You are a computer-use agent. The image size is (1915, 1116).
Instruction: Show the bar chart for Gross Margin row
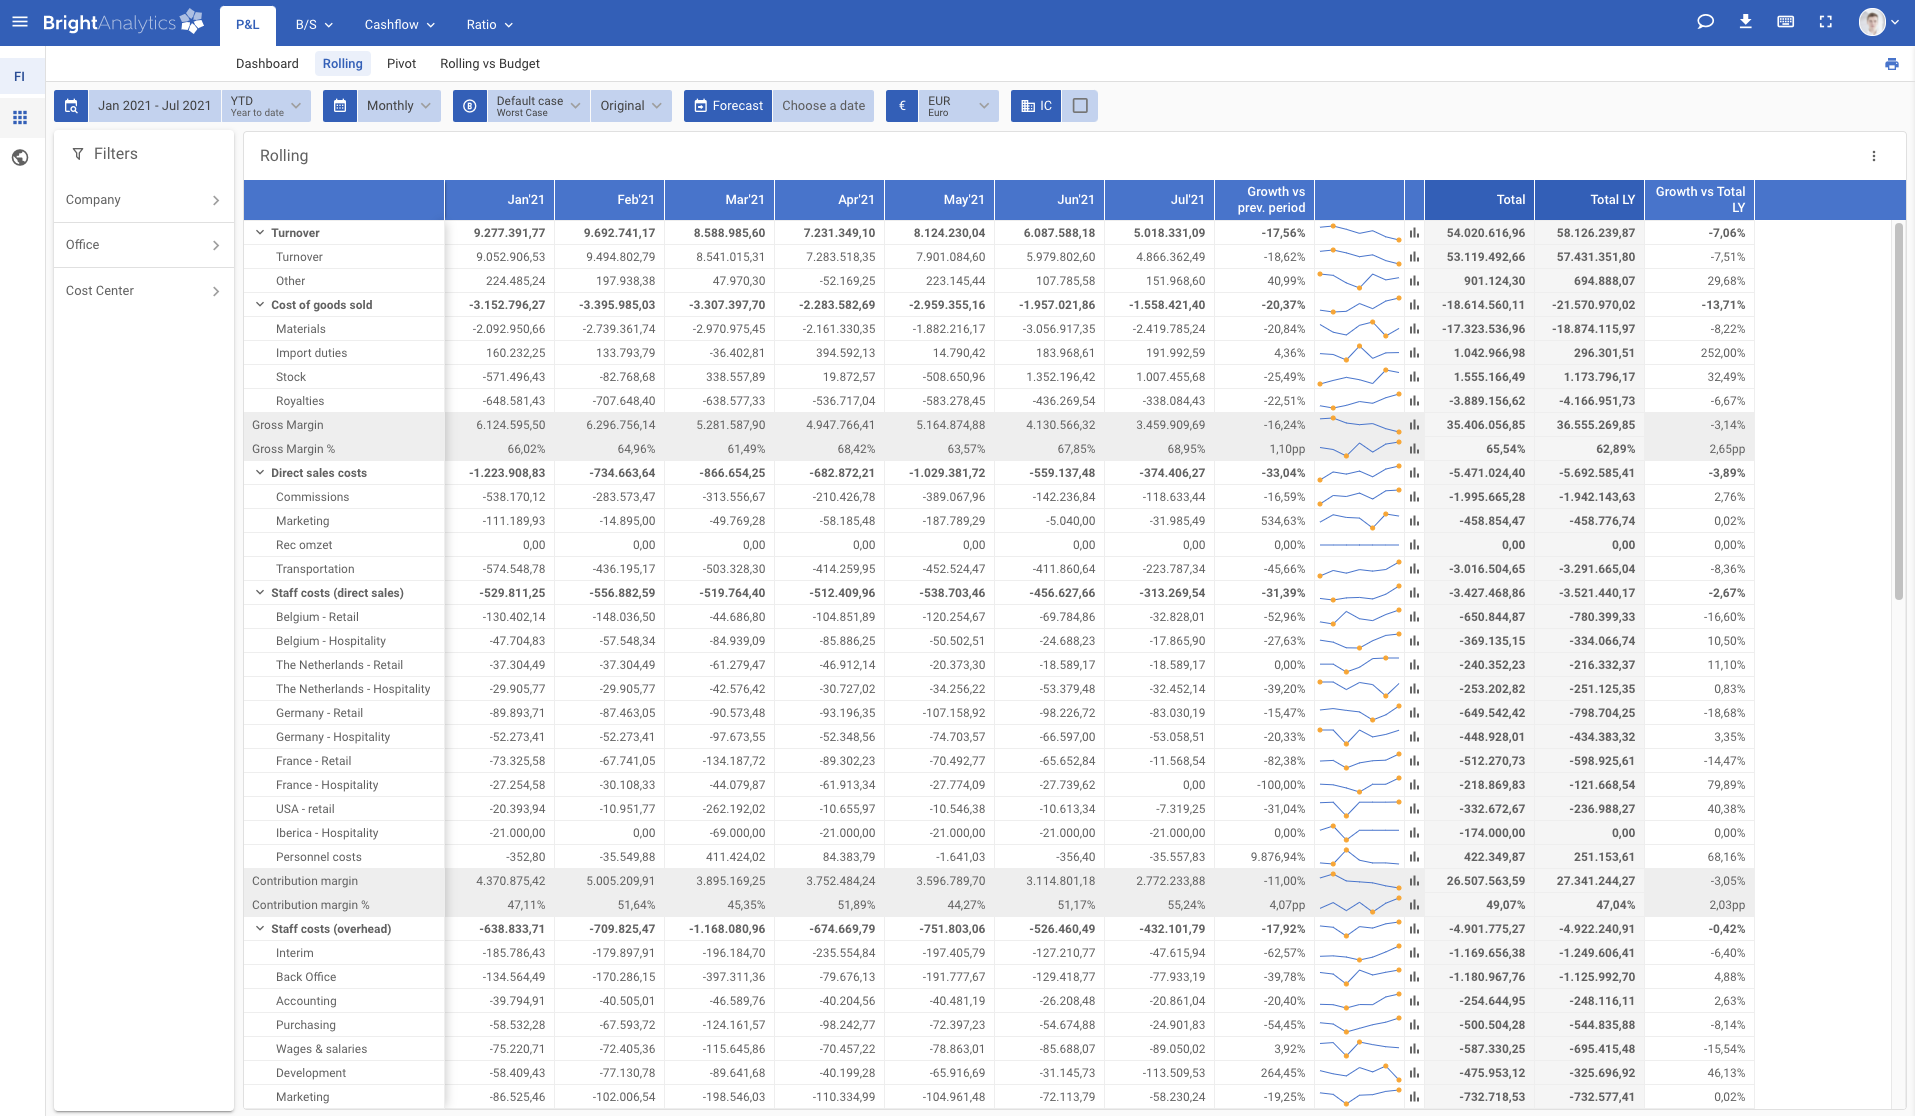tap(1413, 424)
